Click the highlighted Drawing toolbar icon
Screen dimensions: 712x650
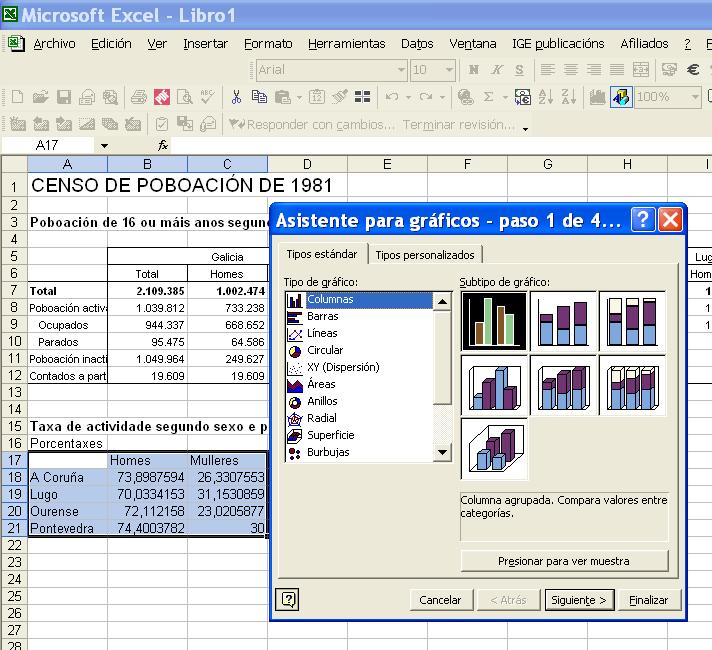click(621, 97)
